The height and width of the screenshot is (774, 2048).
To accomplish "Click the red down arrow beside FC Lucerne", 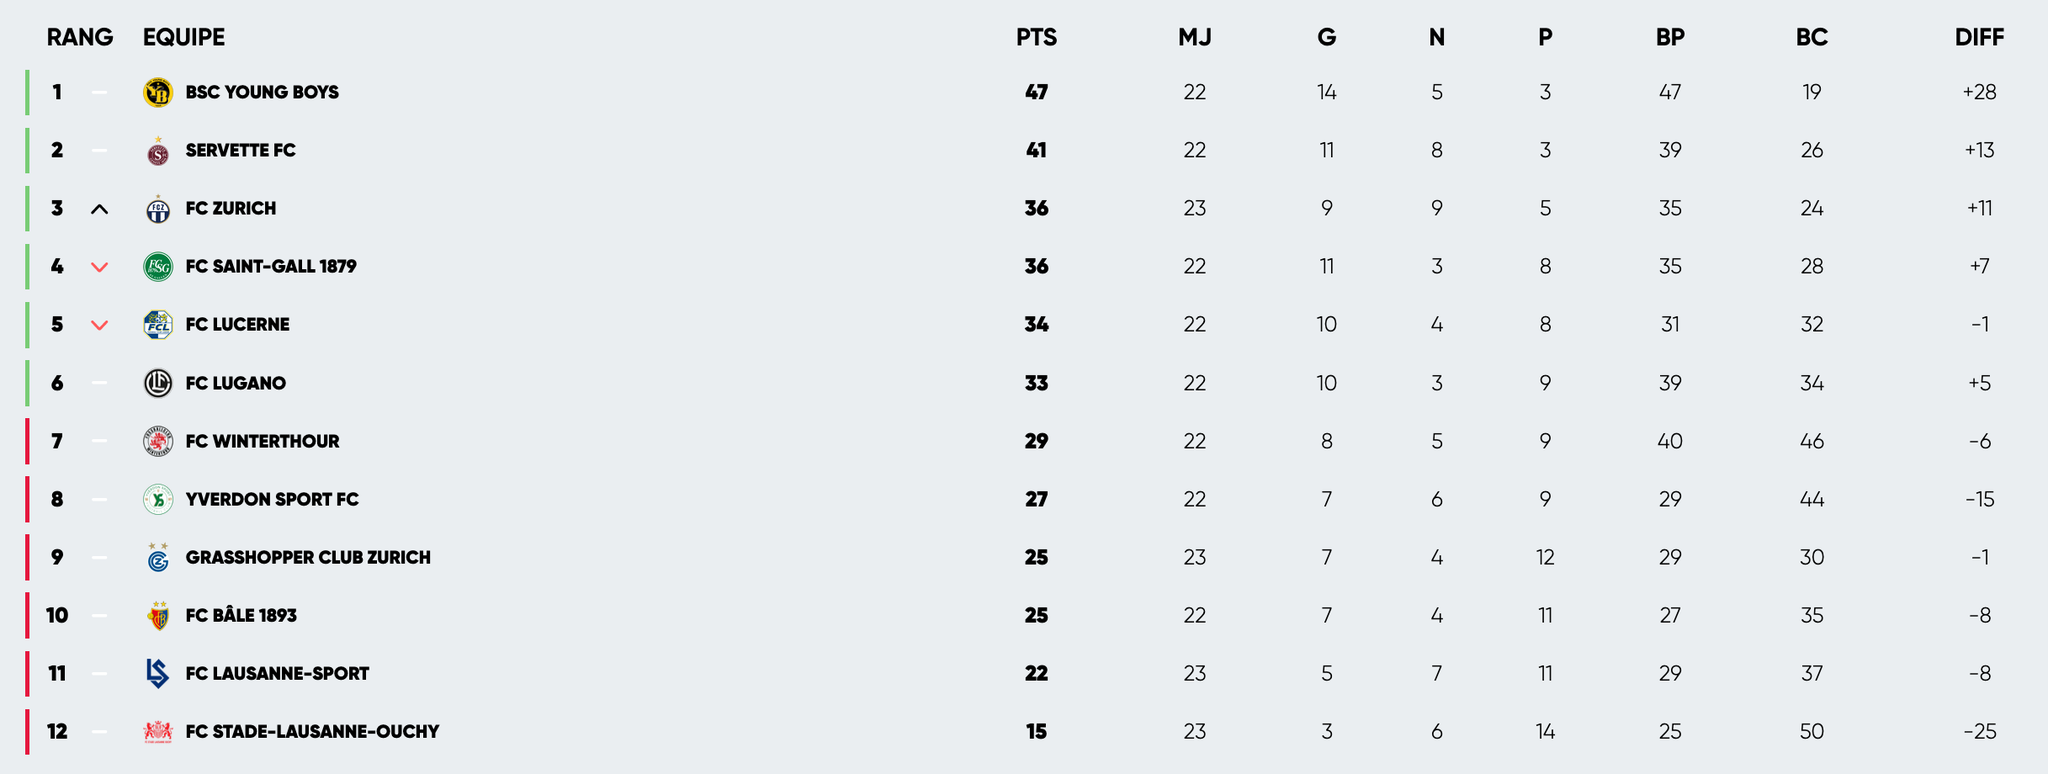I will pos(99,325).
